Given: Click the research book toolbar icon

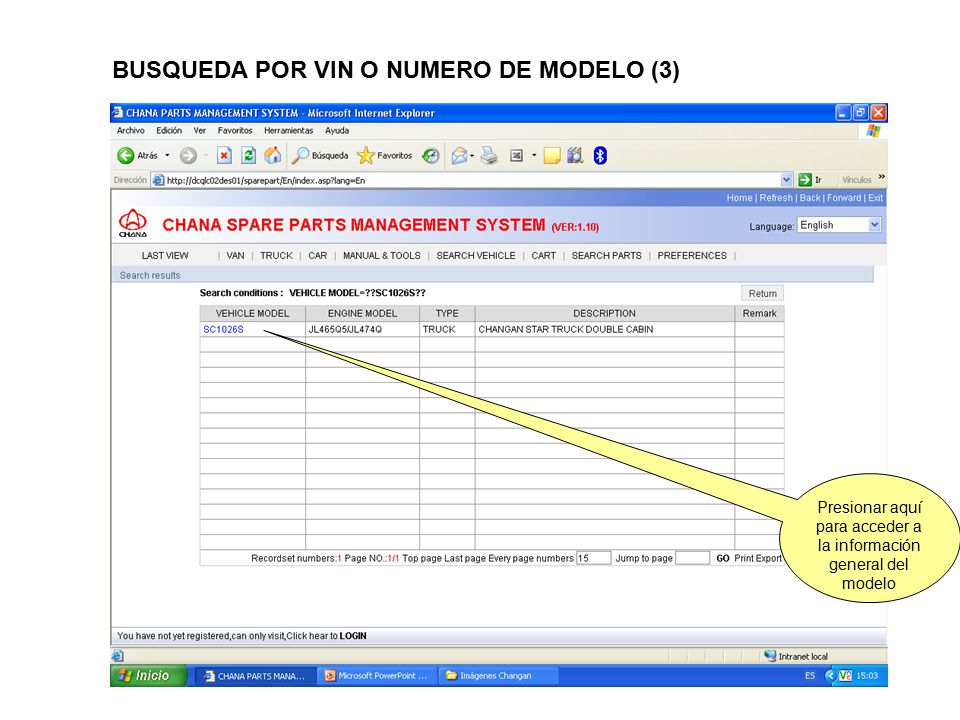Looking at the screenshot, I should pyautogui.click(x=575, y=156).
